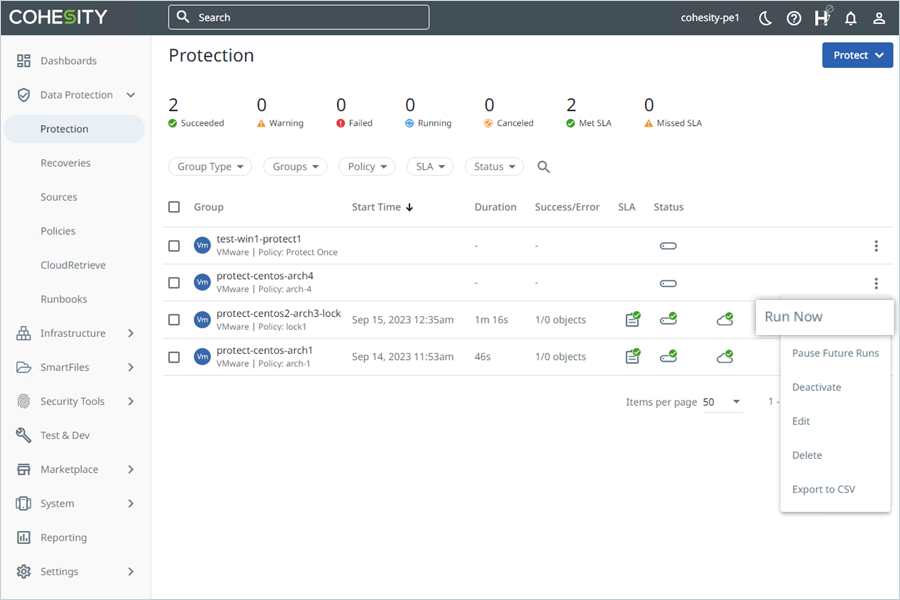Open the SLA filter dropdown
900x600 pixels.
(x=430, y=167)
